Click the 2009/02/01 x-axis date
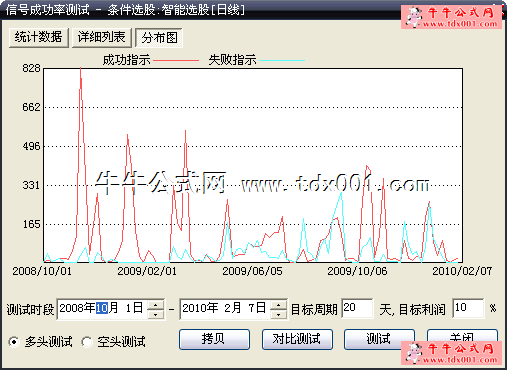Image resolution: width=507 pixels, height=370 pixels. tap(147, 271)
